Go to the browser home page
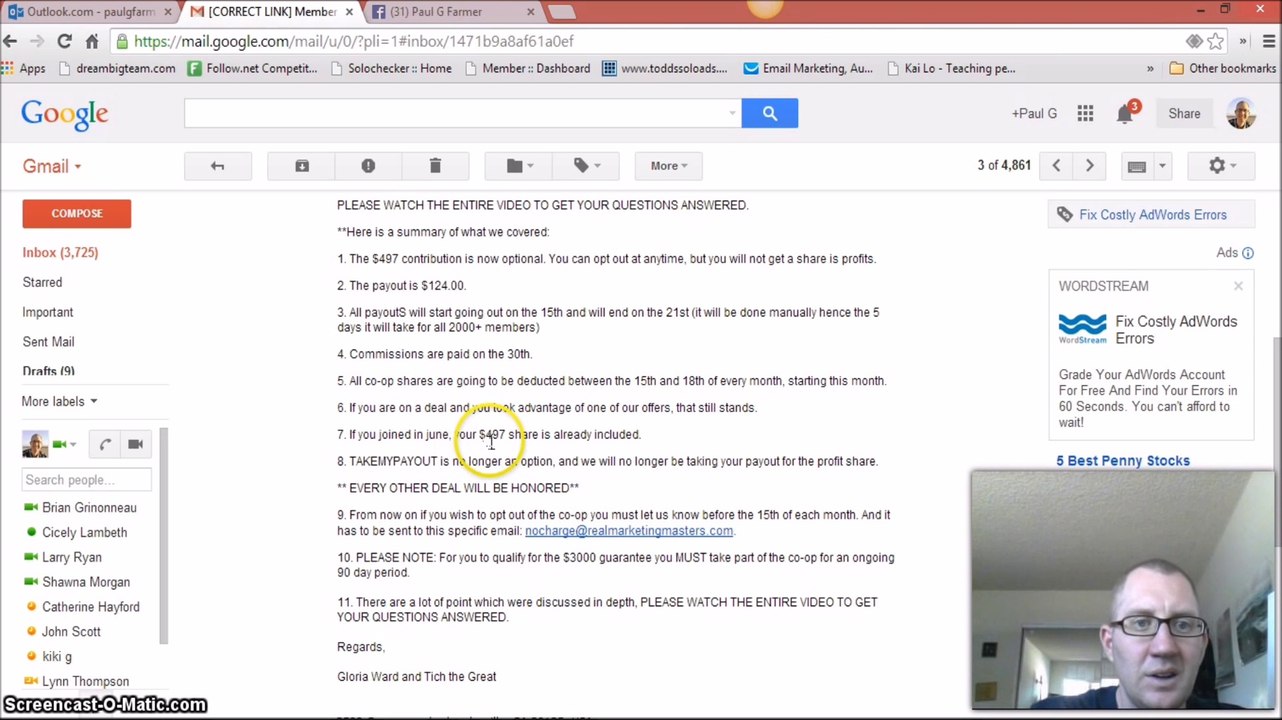 (91, 41)
